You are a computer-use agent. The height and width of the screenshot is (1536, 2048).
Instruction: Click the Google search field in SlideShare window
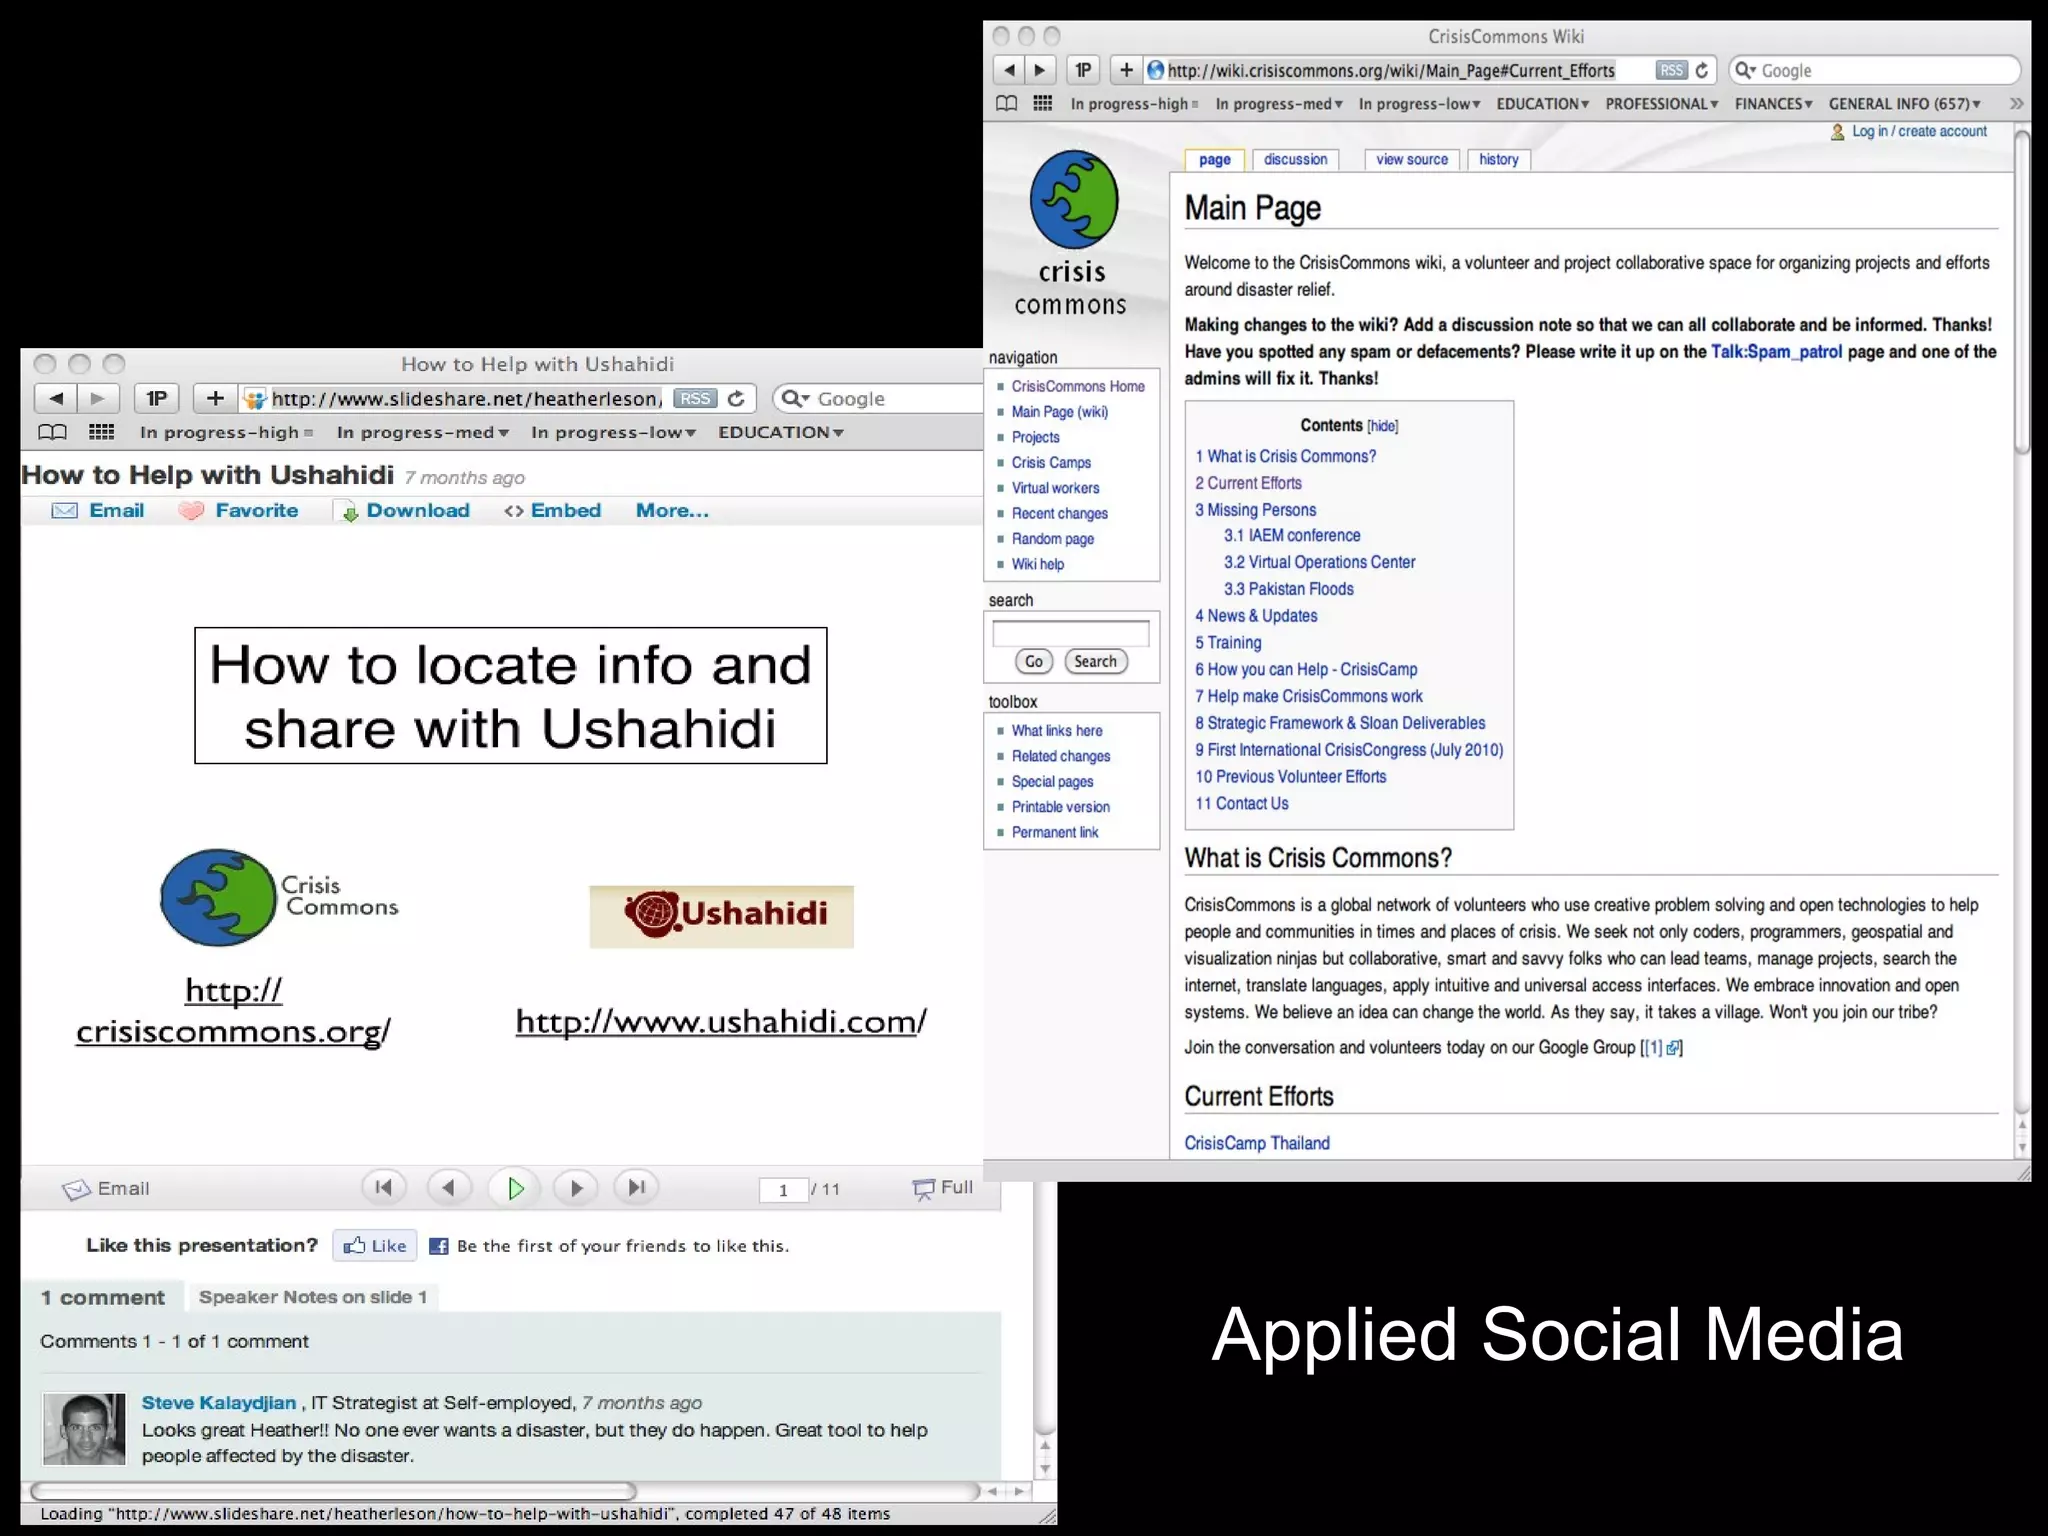(880, 398)
